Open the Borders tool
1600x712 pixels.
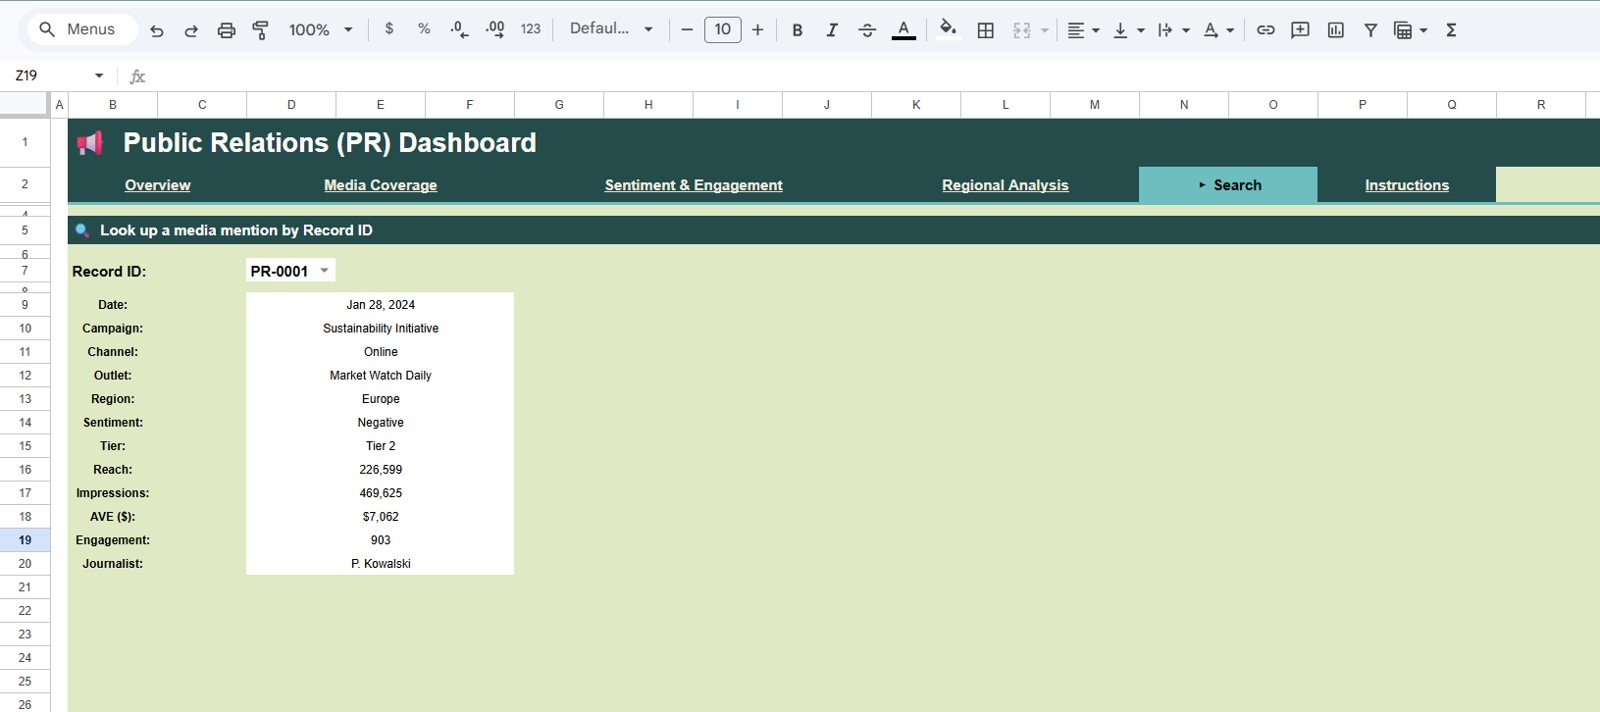tap(985, 30)
